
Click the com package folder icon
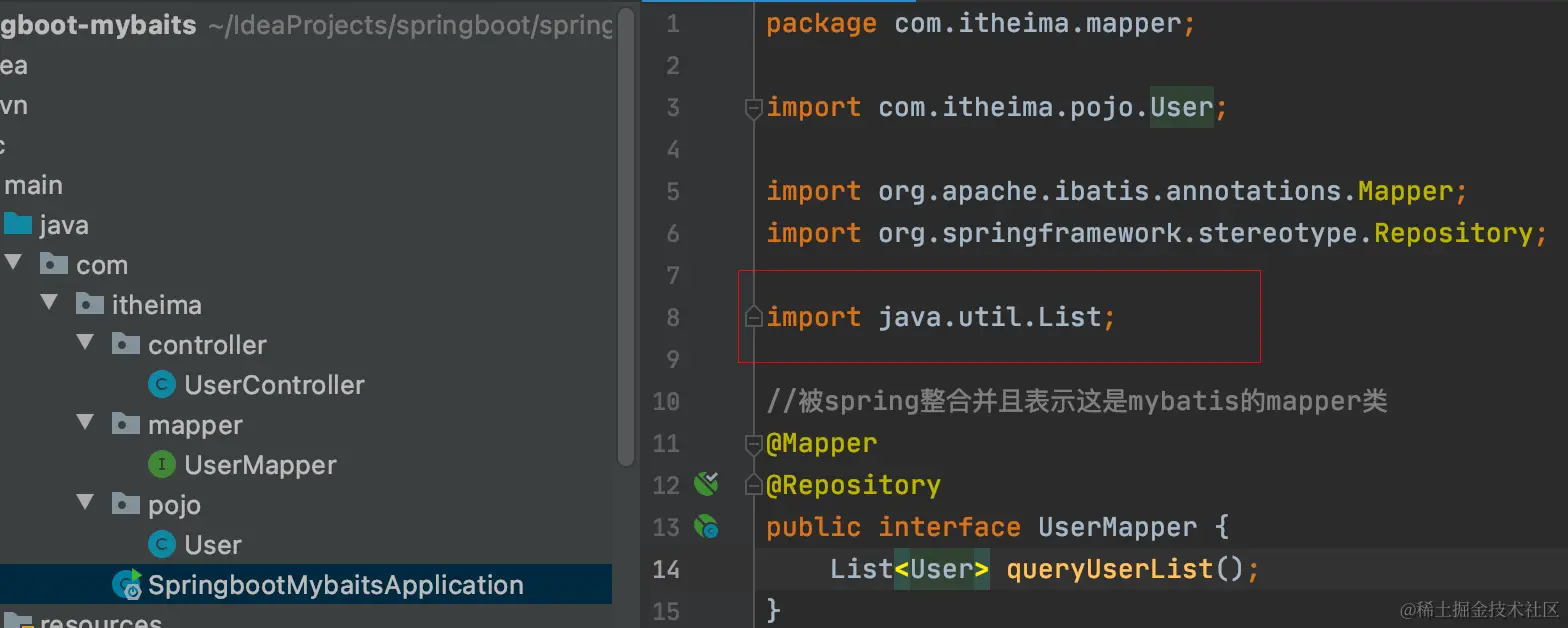pos(53,265)
